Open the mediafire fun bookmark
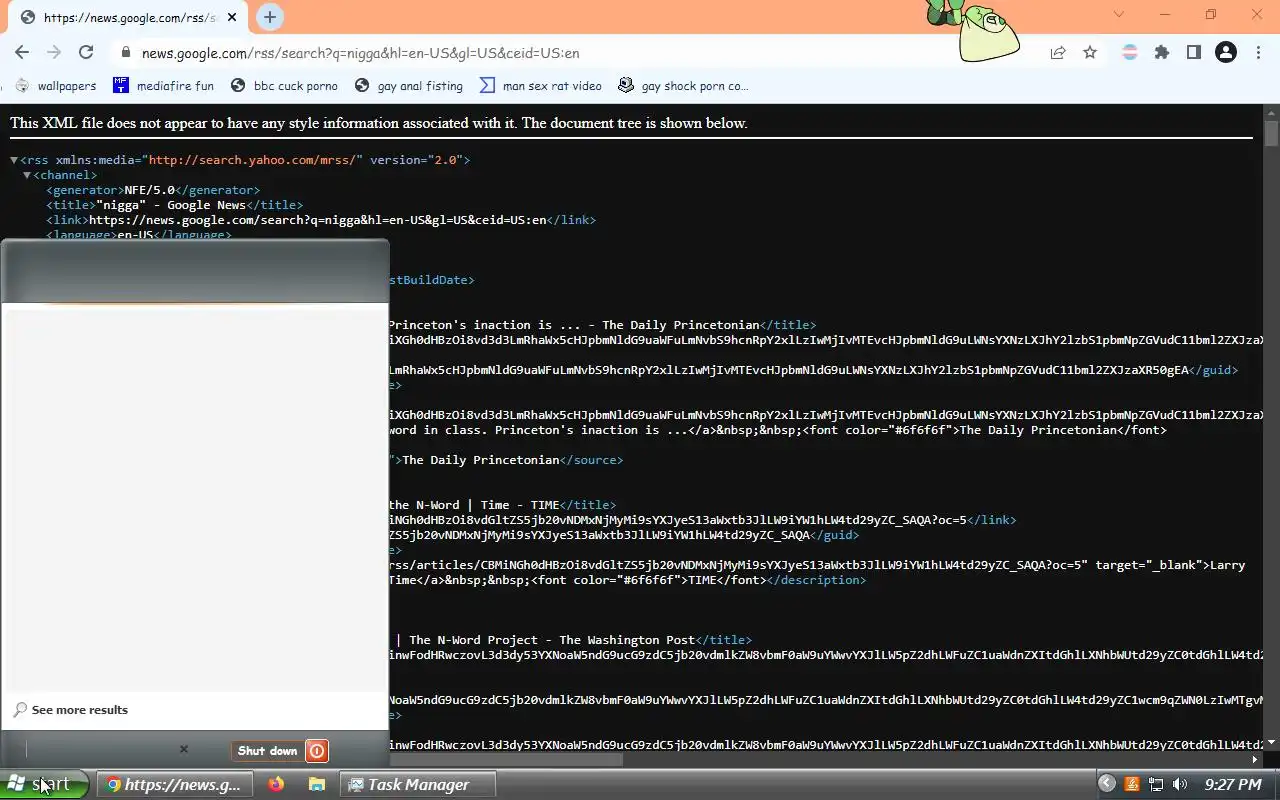Screen dimensions: 1280x800 pyautogui.click(x=163, y=86)
